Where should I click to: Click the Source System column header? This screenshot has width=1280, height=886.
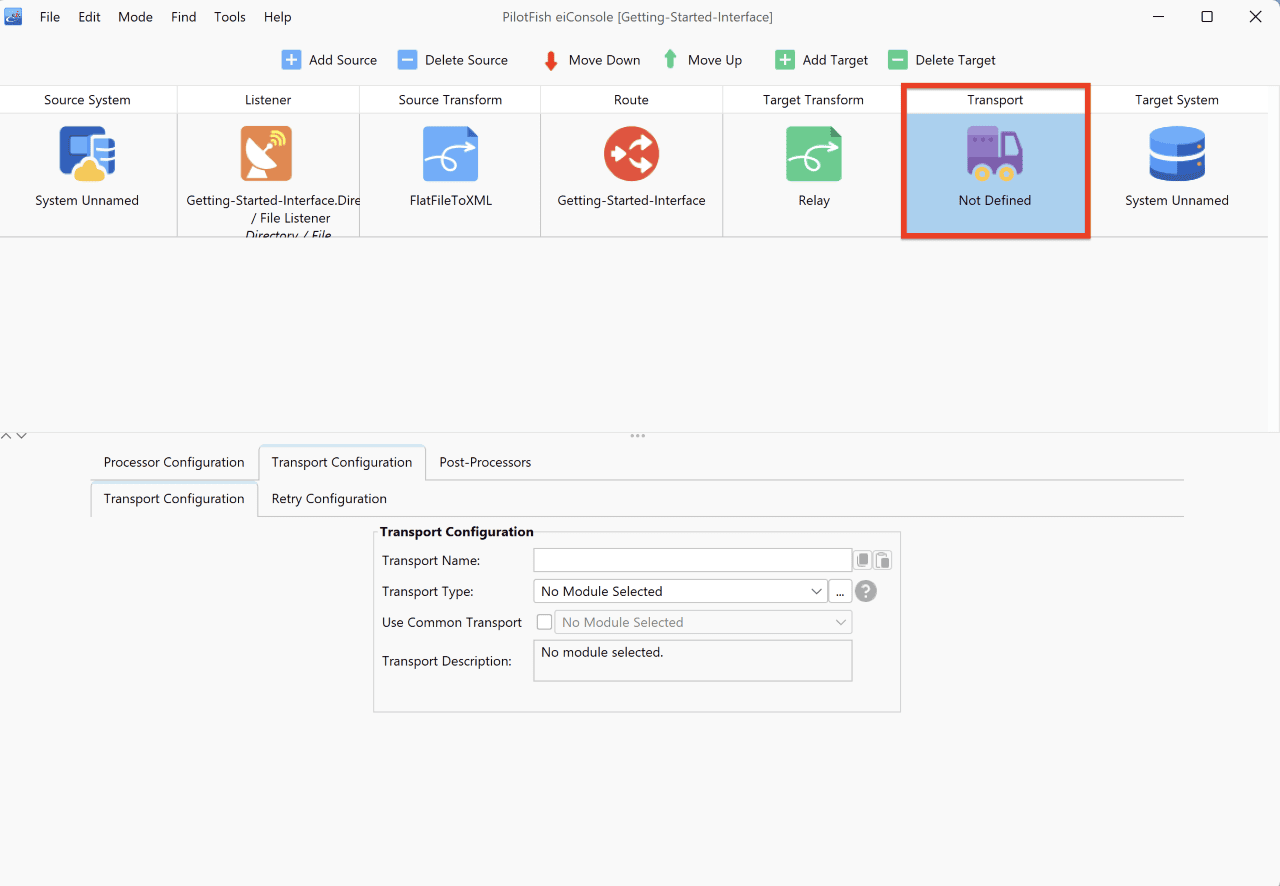(x=87, y=100)
